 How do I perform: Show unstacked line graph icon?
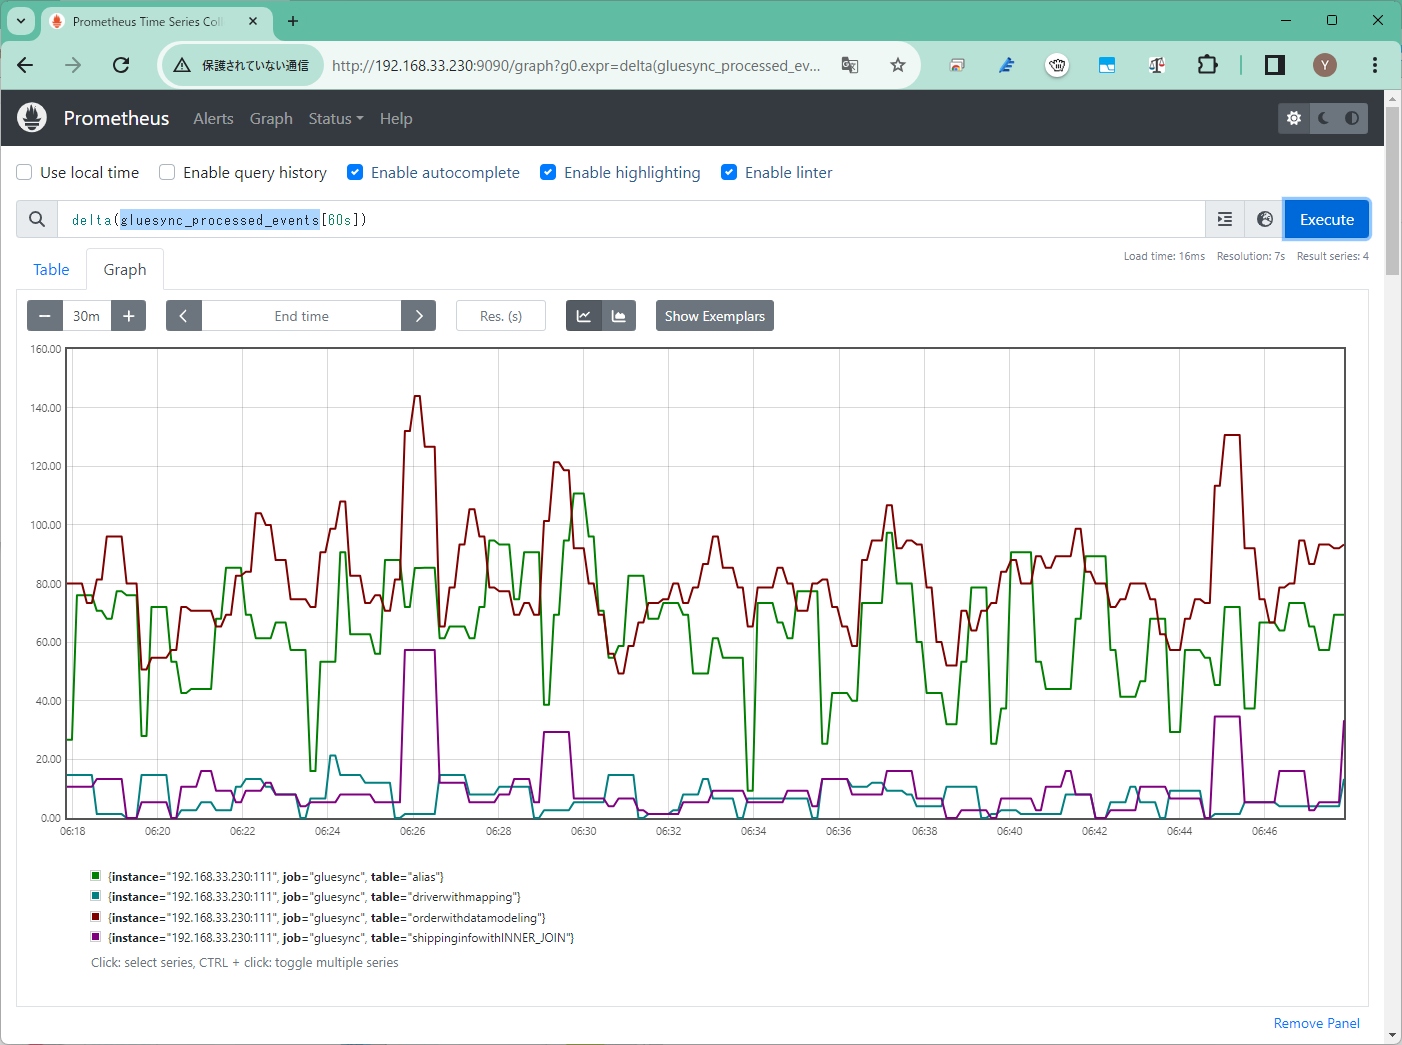click(584, 316)
